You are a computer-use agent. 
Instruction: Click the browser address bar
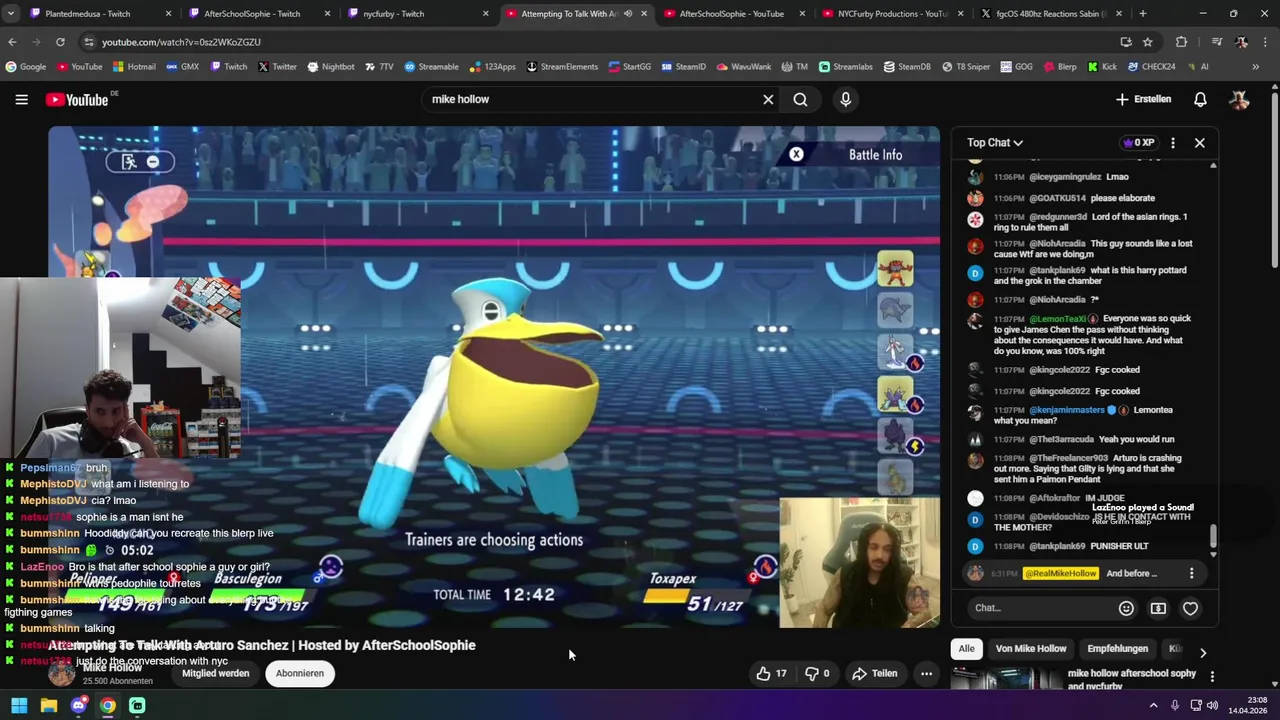[x=600, y=42]
